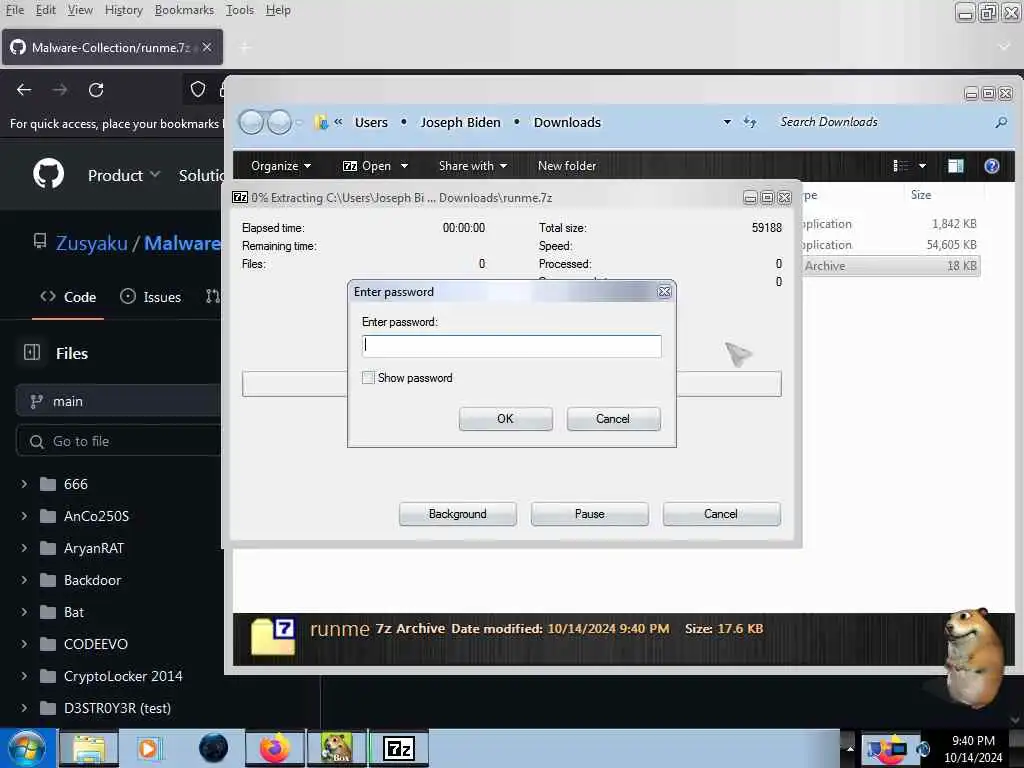The height and width of the screenshot is (768, 1024).
Task: Click the shield tracking protection icon
Action: [198, 89]
